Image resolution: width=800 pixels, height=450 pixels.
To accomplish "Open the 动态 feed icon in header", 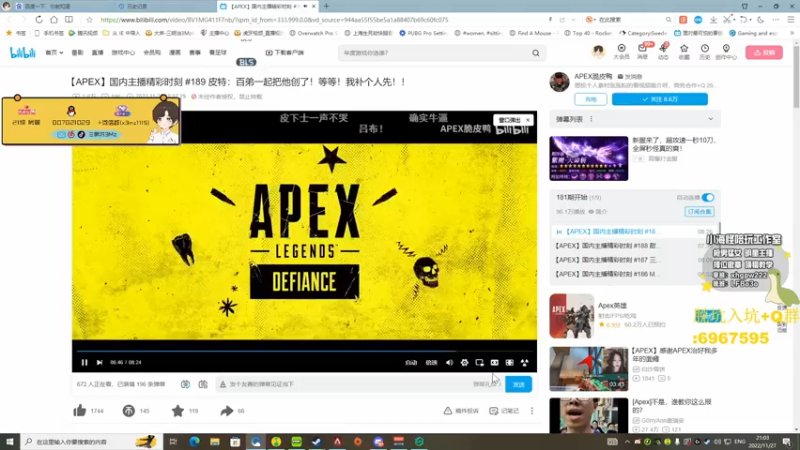I will (x=663, y=52).
